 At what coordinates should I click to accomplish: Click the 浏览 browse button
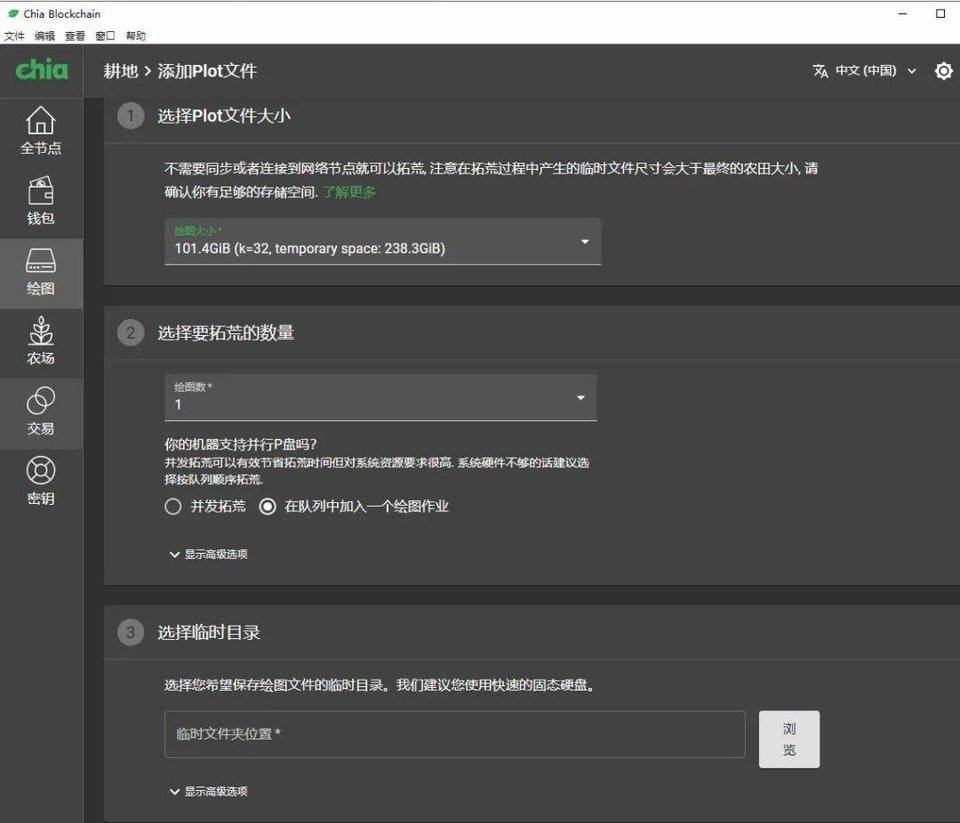[789, 739]
